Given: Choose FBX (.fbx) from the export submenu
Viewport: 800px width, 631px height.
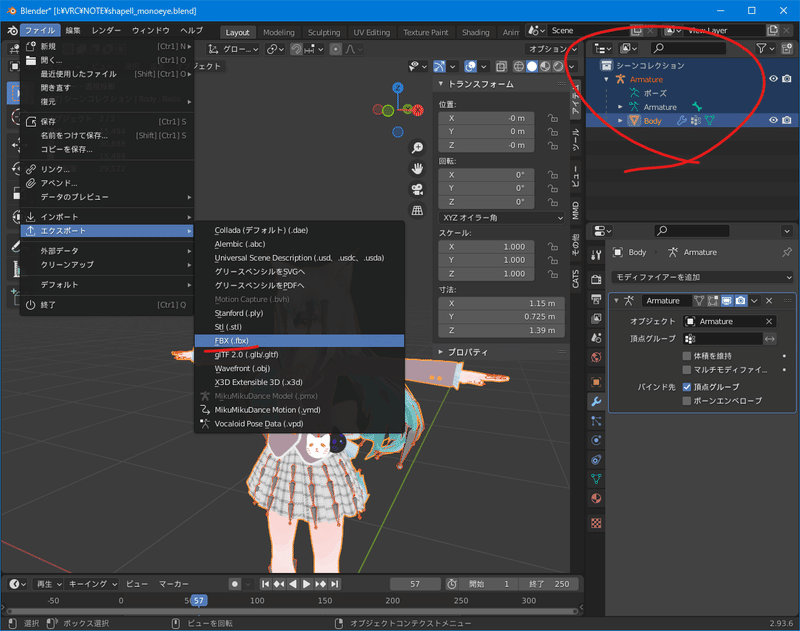Looking at the screenshot, I should (299, 341).
